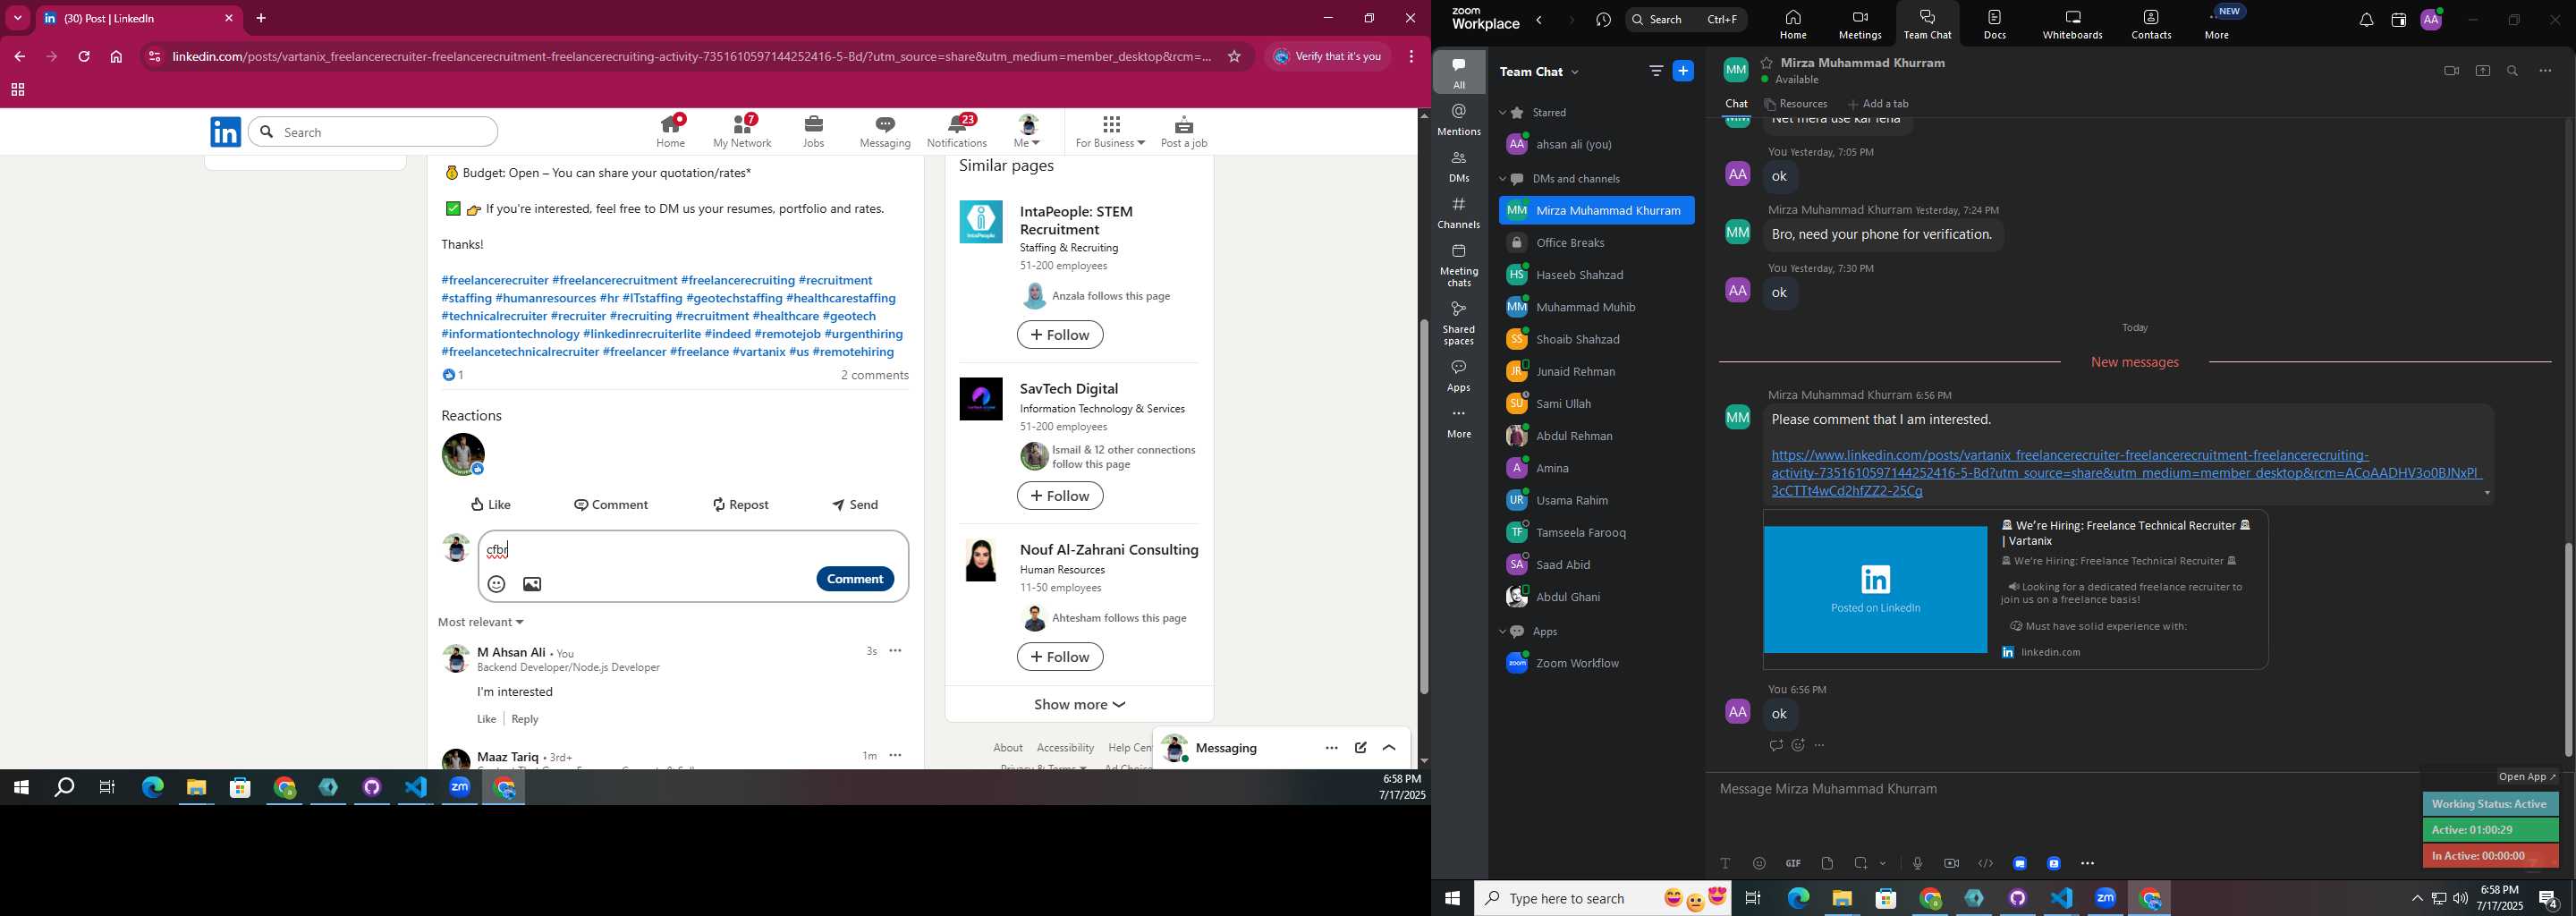This screenshot has width=2576, height=916.
Task: Add reaction emoji to last 'ok' message
Action: tap(1798, 745)
